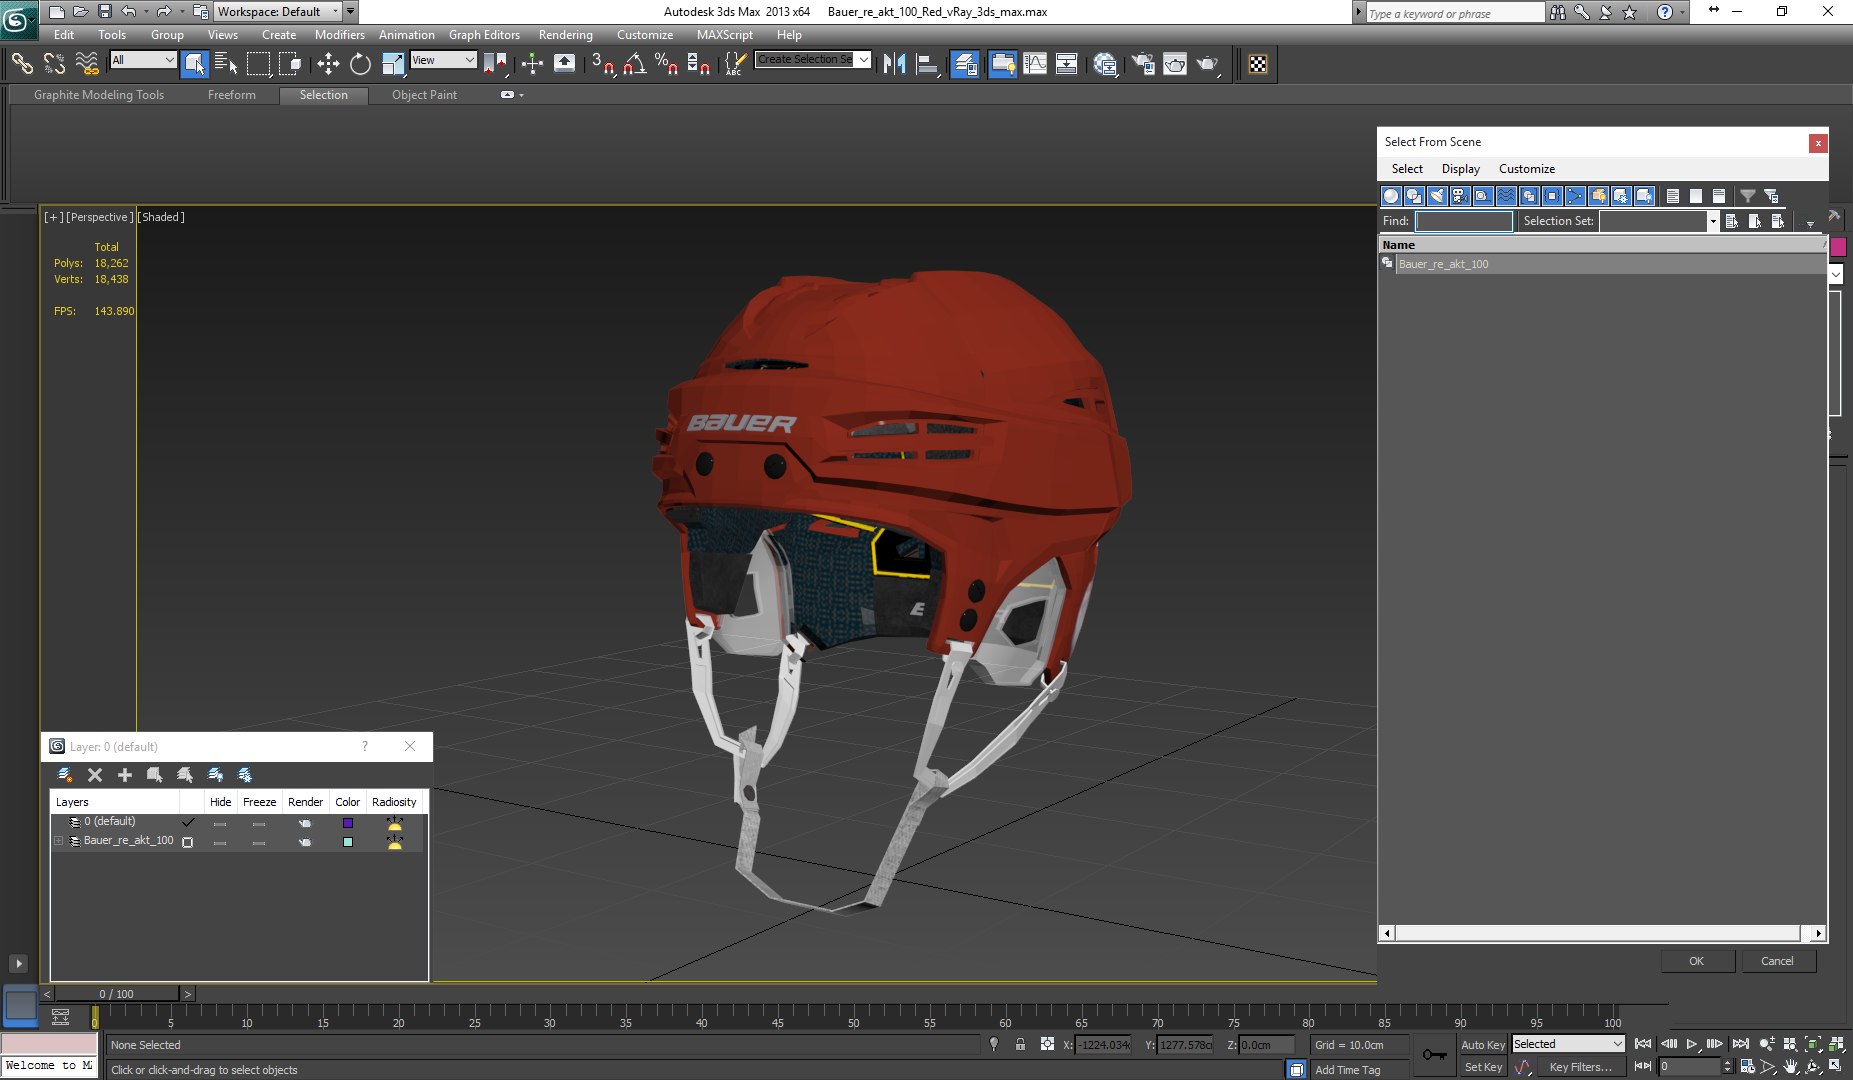Open the Schematic View
Image resolution: width=1853 pixels, height=1080 pixels.
click(x=1067, y=64)
